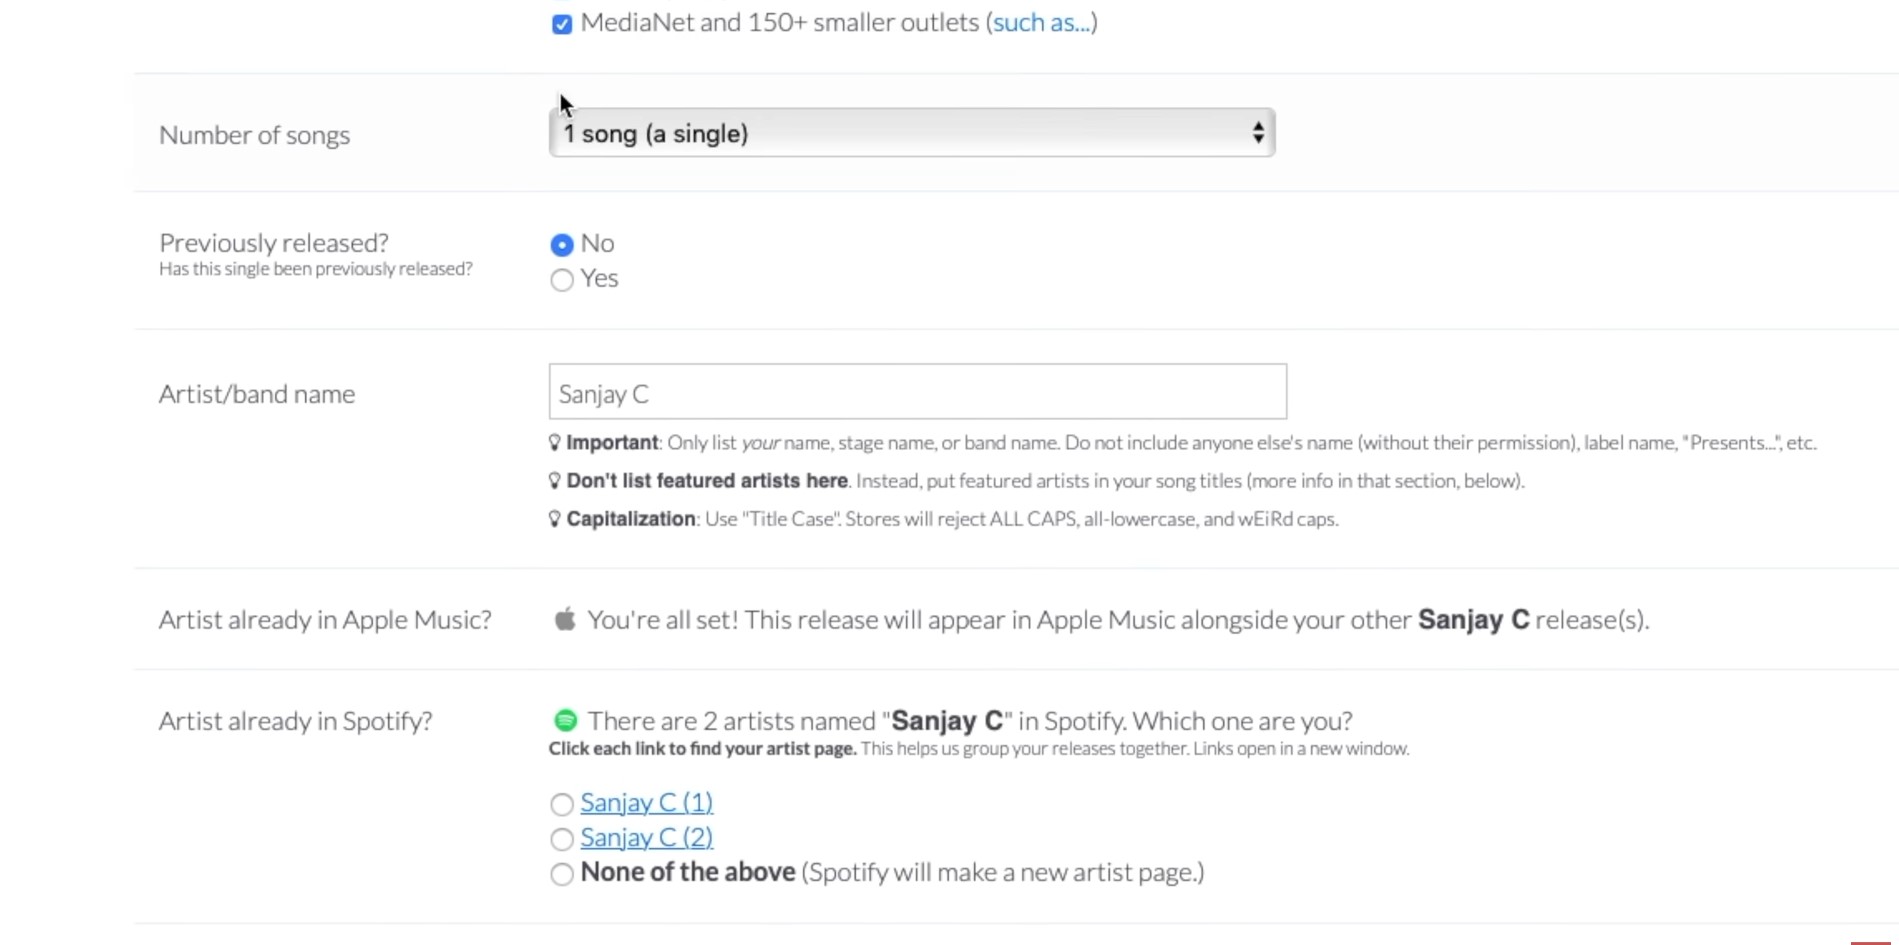The height and width of the screenshot is (945, 1899).
Task: Click the 'None of the above' label text
Action: point(688,872)
